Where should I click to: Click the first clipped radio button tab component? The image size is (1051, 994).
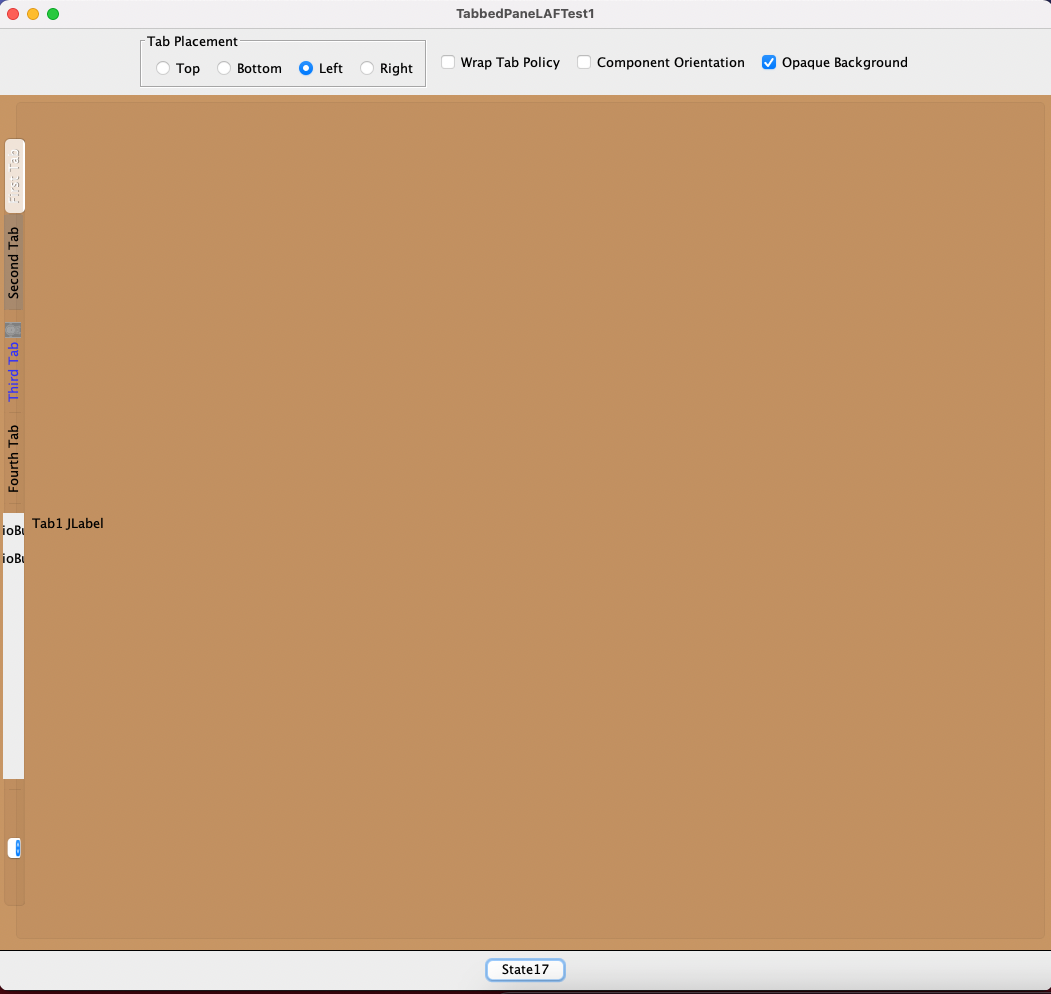click(13, 530)
